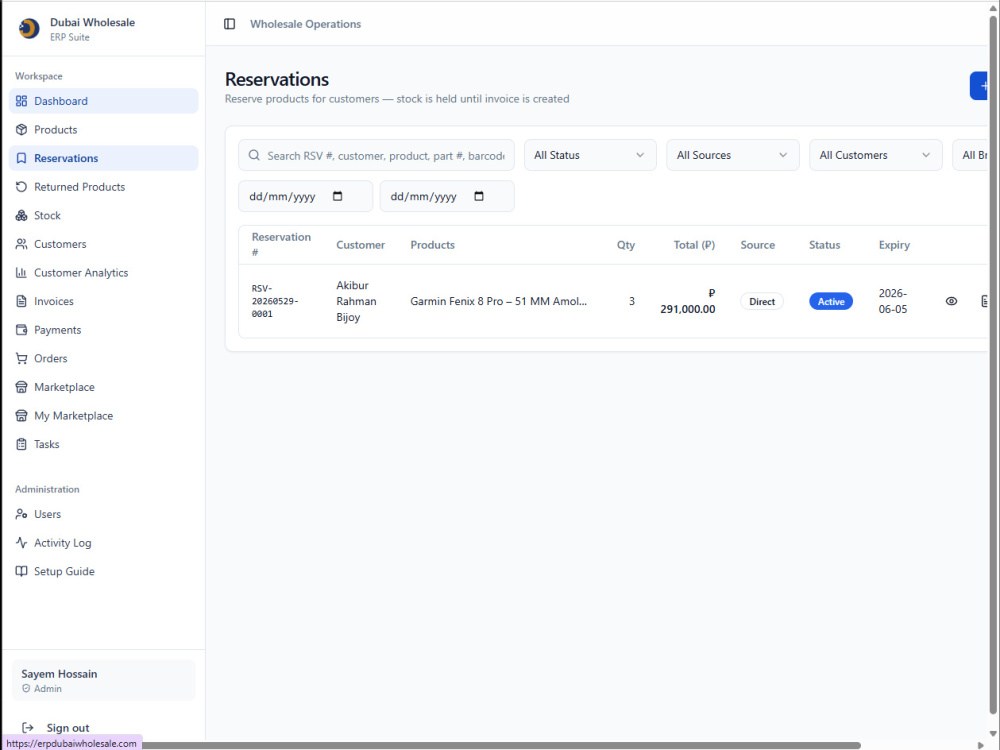Go to Invoices
Viewport: 1000px width, 750px height.
[104, 301]
